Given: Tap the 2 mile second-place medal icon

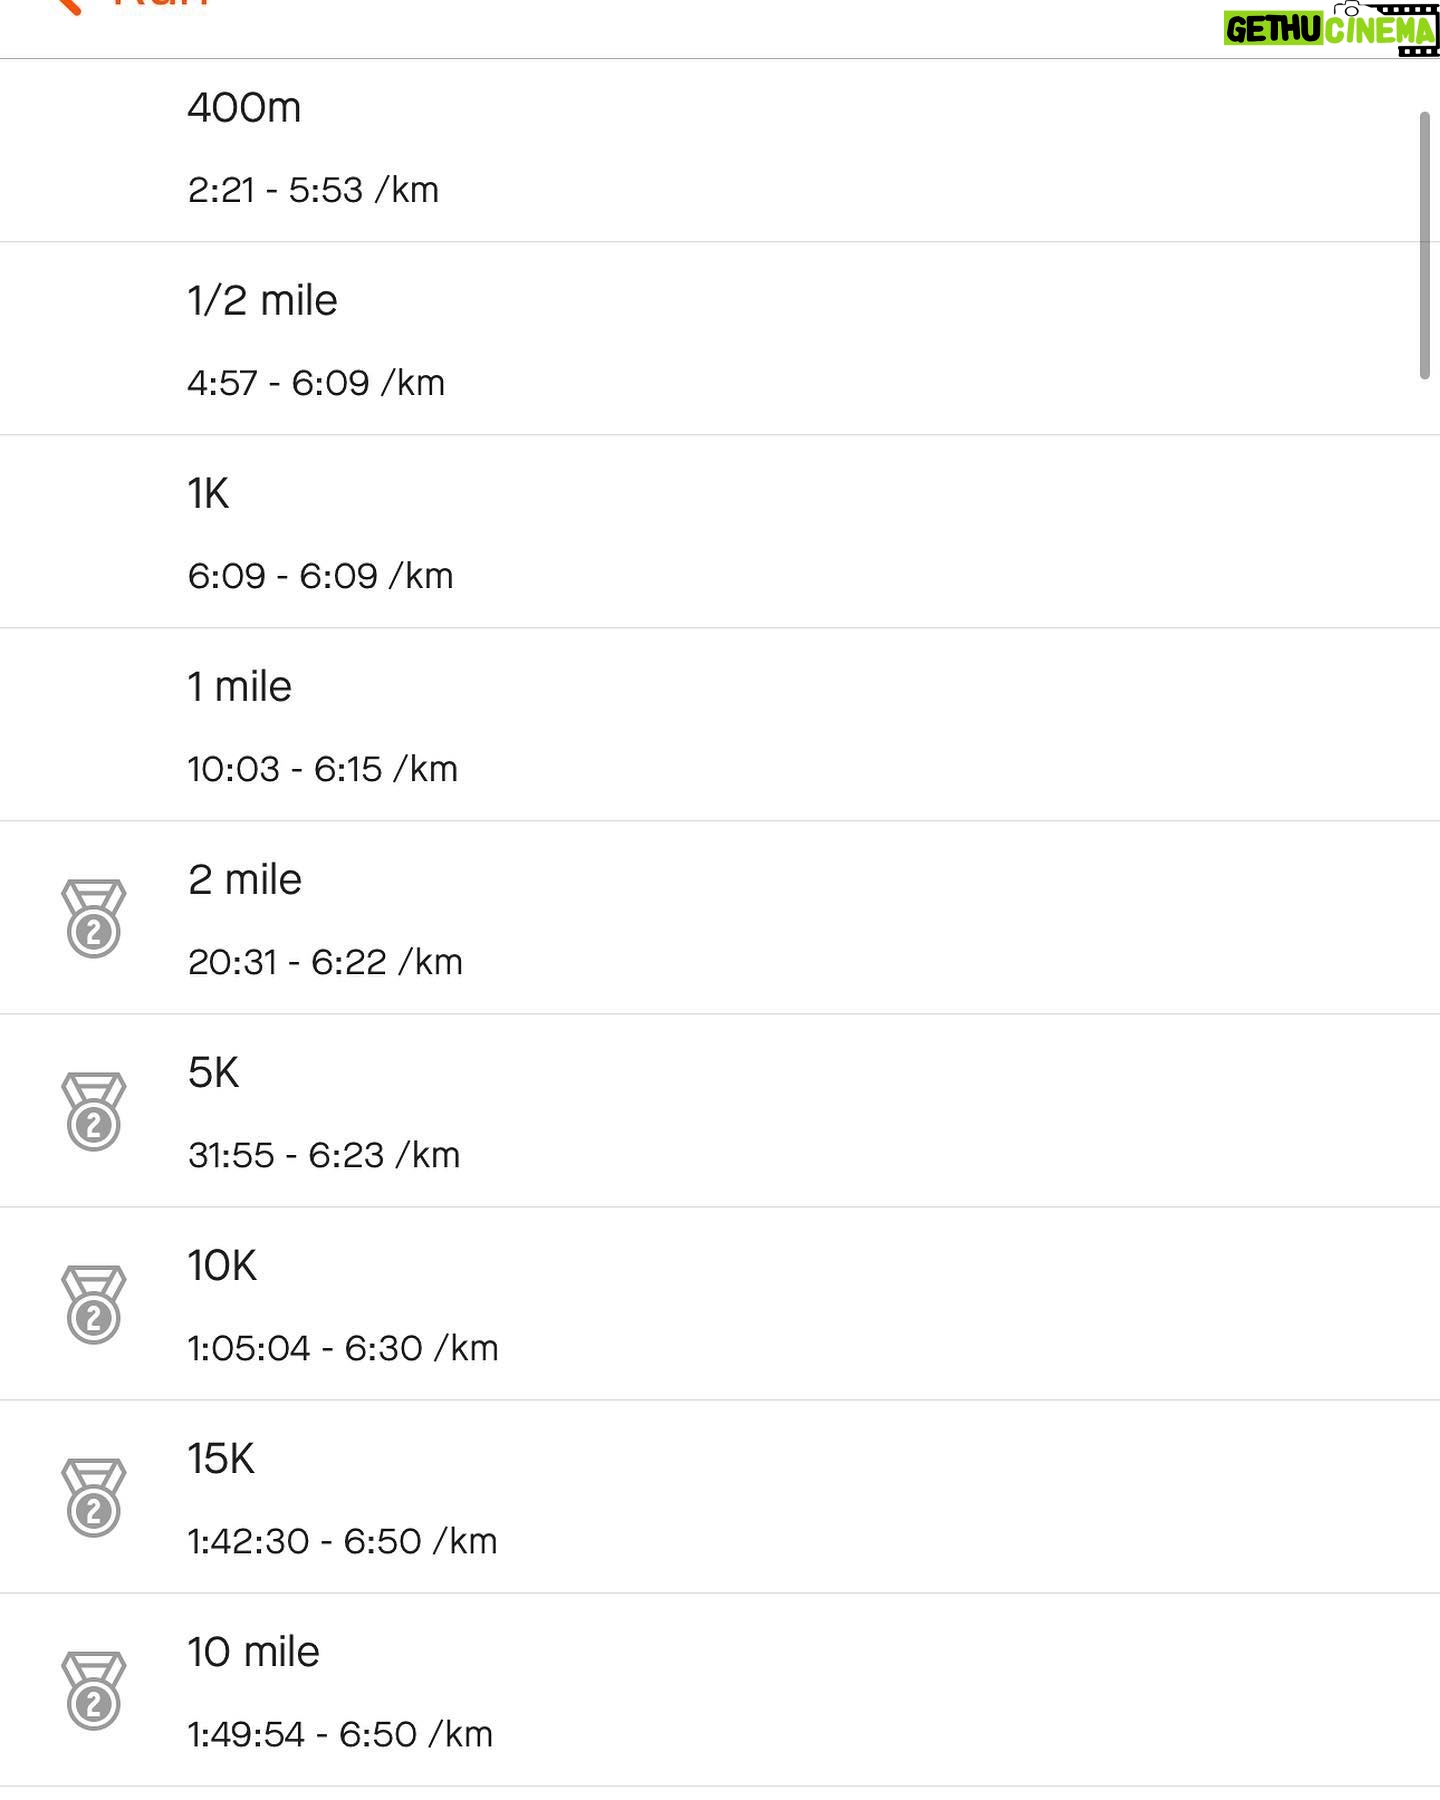Looking at the screenshot, I should pyautogui.click(x=94, y=918).
